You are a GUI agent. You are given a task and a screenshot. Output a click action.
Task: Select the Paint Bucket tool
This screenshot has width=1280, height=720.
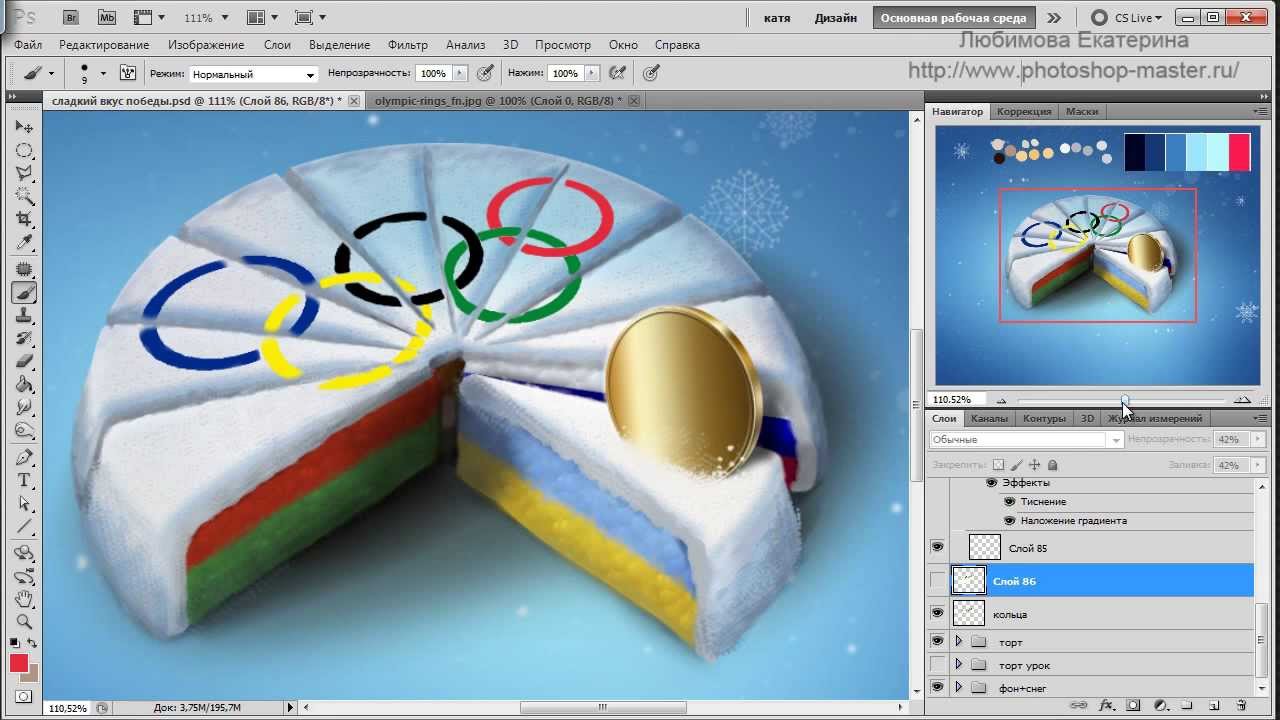click(x=24, y=384)
